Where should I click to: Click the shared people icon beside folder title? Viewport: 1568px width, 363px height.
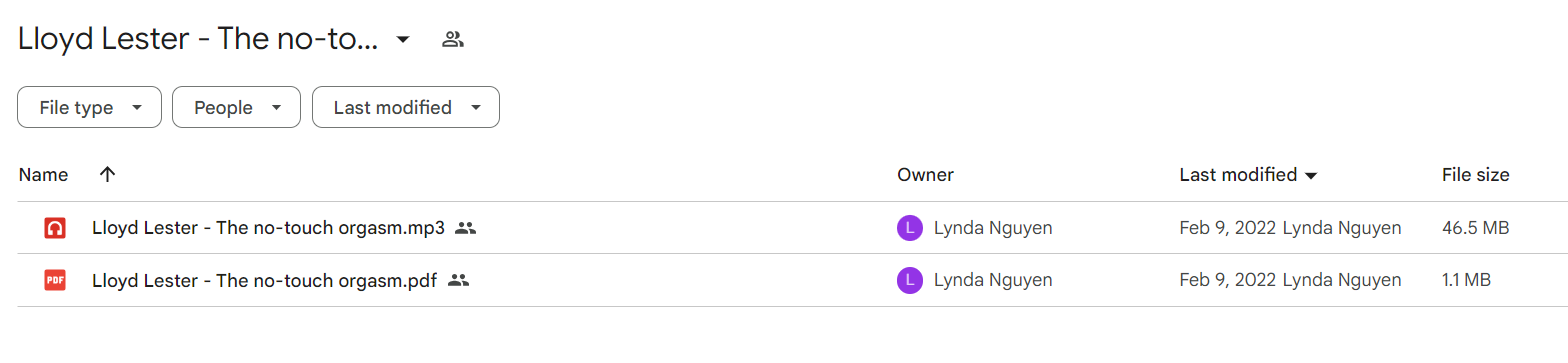[x=453, y=40]
